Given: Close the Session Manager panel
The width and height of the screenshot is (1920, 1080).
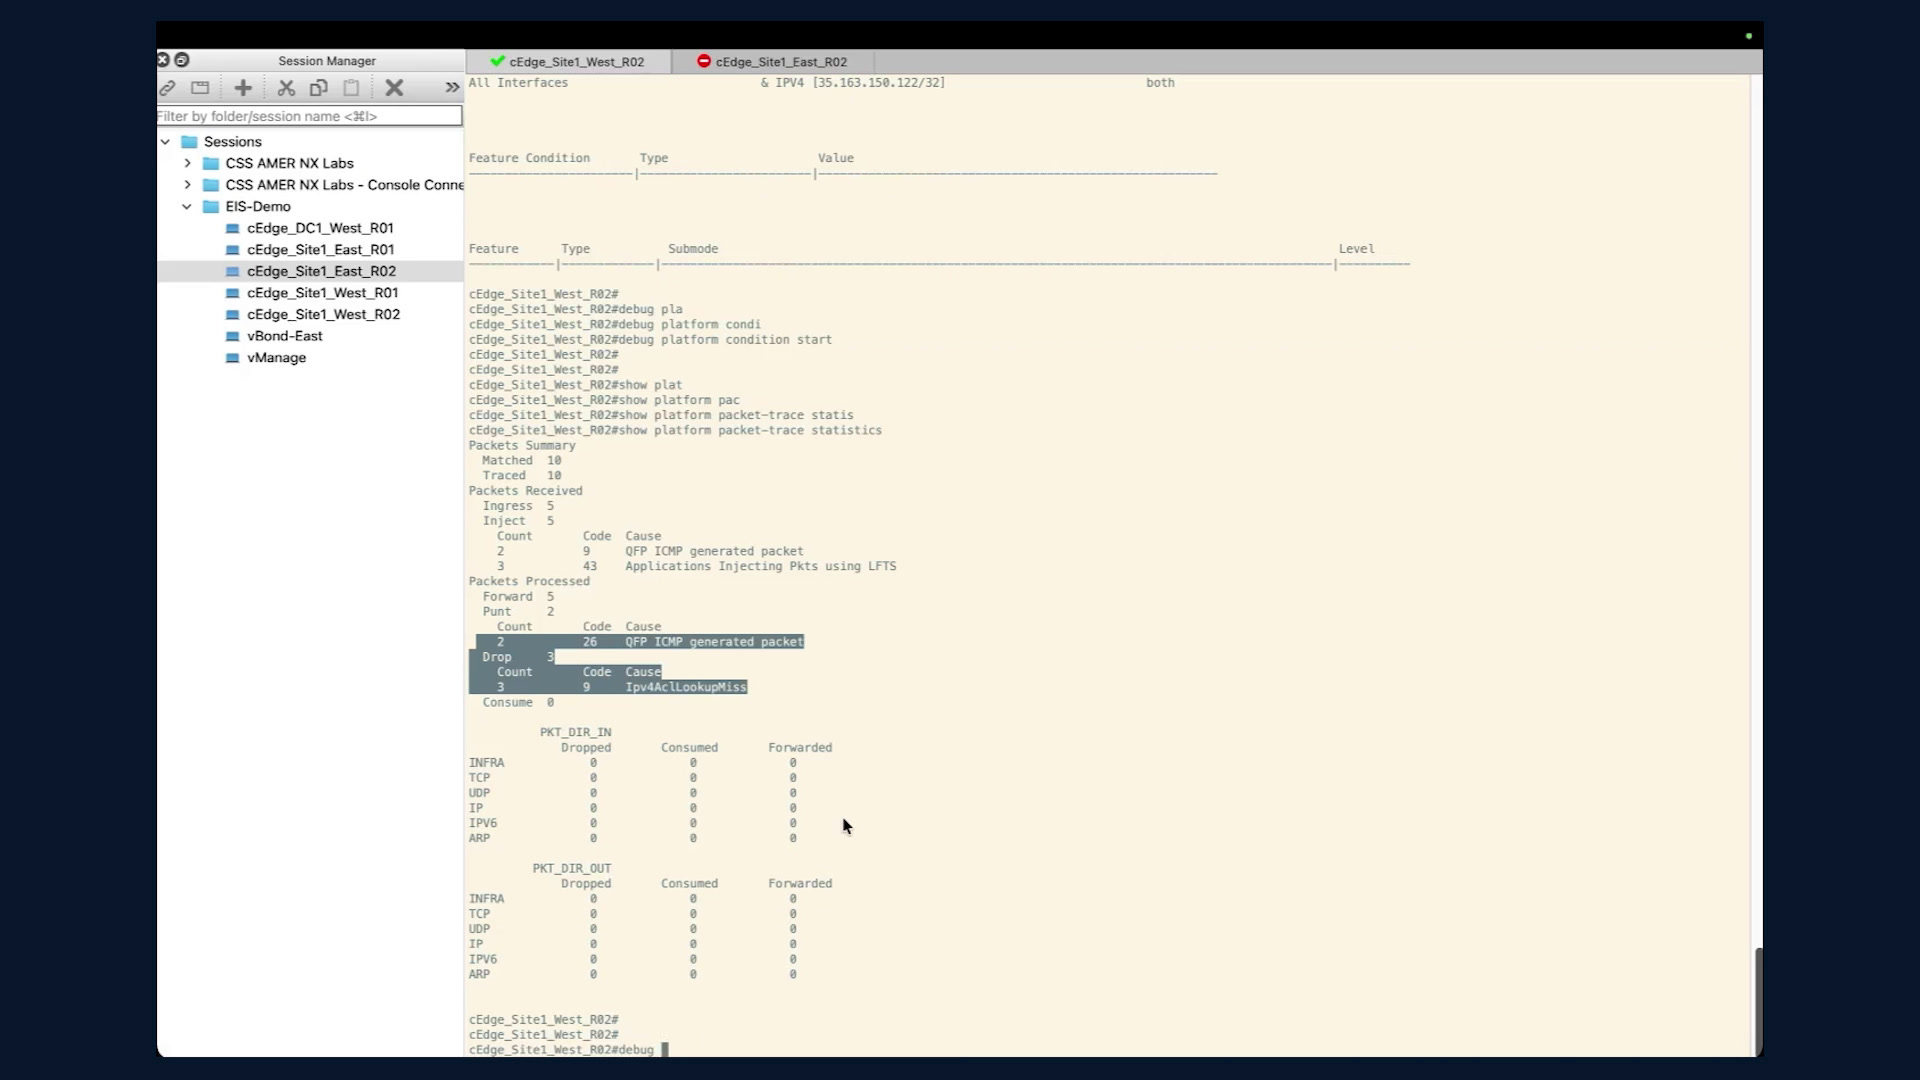Looking at the screenshot, I should 163,60.
